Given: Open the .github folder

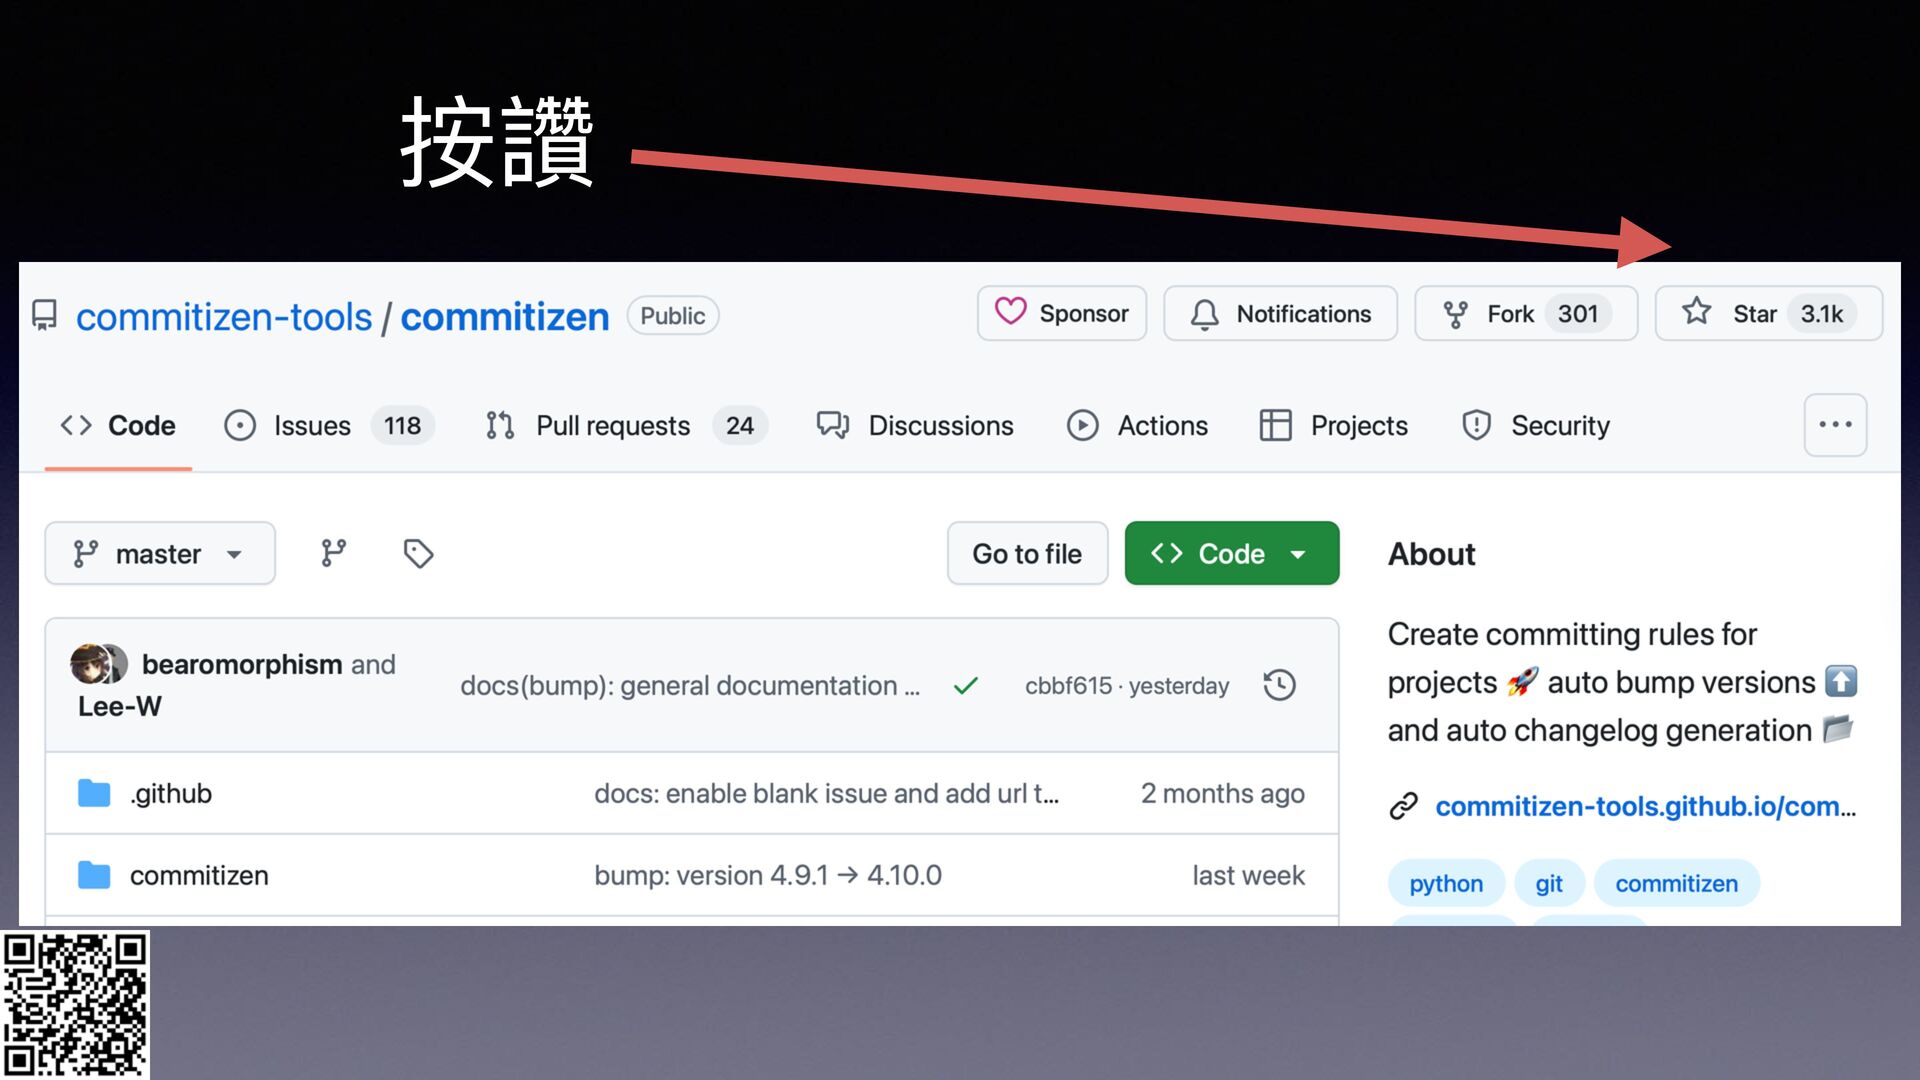Looking at the screenshot, I should pyautogui.click(x=171, y=793).
